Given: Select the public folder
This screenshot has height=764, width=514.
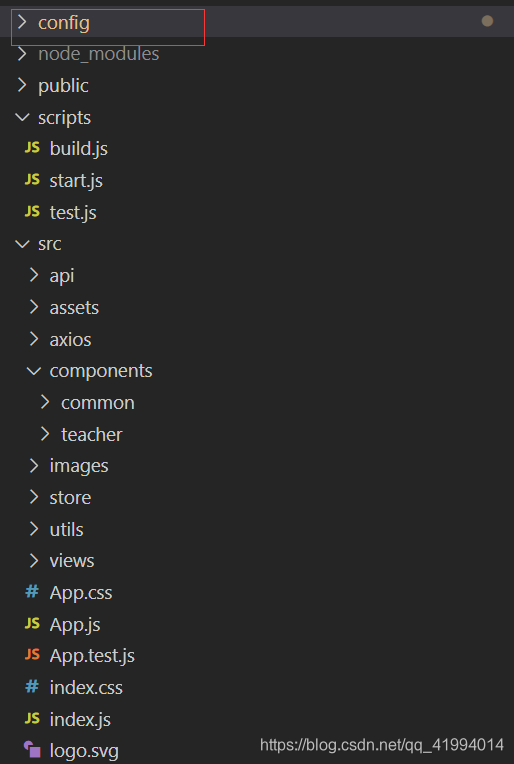Looking at the screenshot, I should [x=63, y=86].
